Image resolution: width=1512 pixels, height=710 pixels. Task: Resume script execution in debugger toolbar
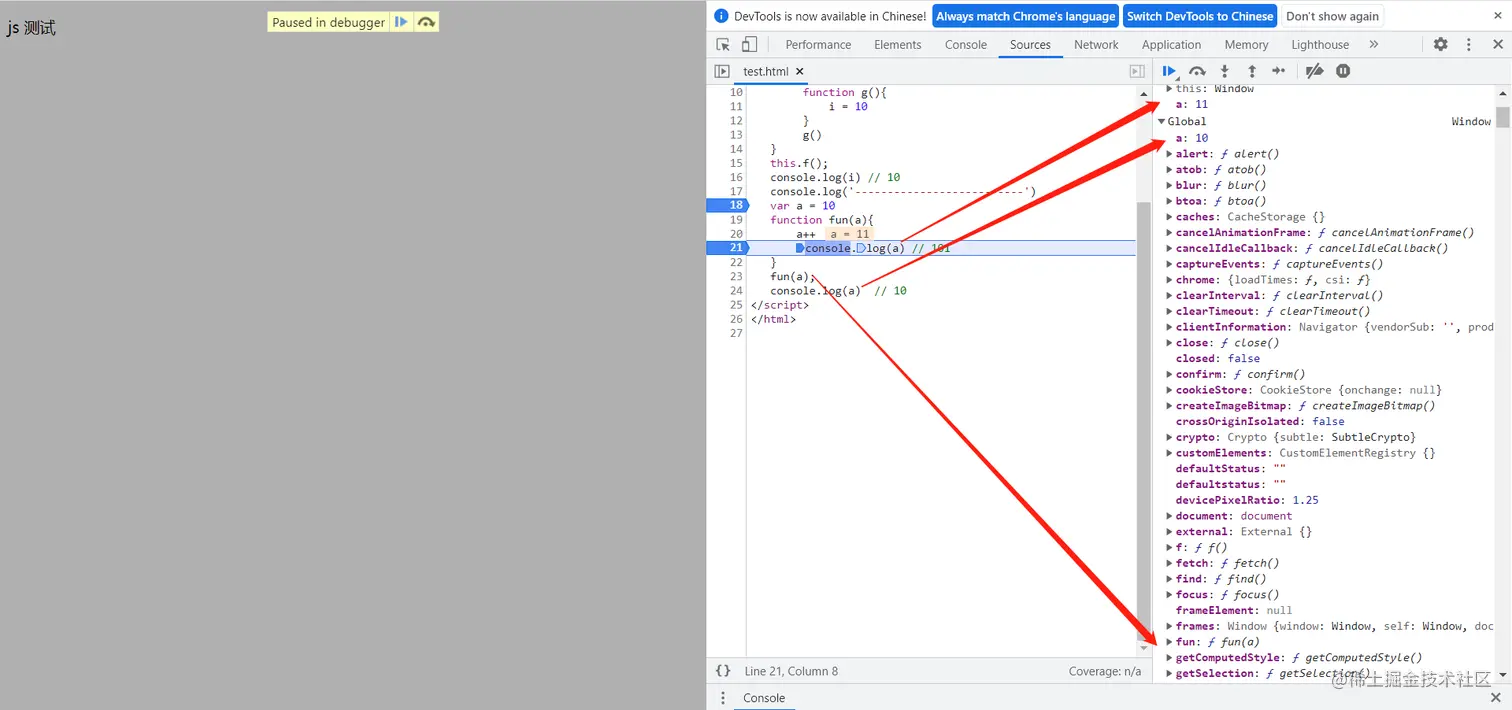click(x=1169, y=71)
